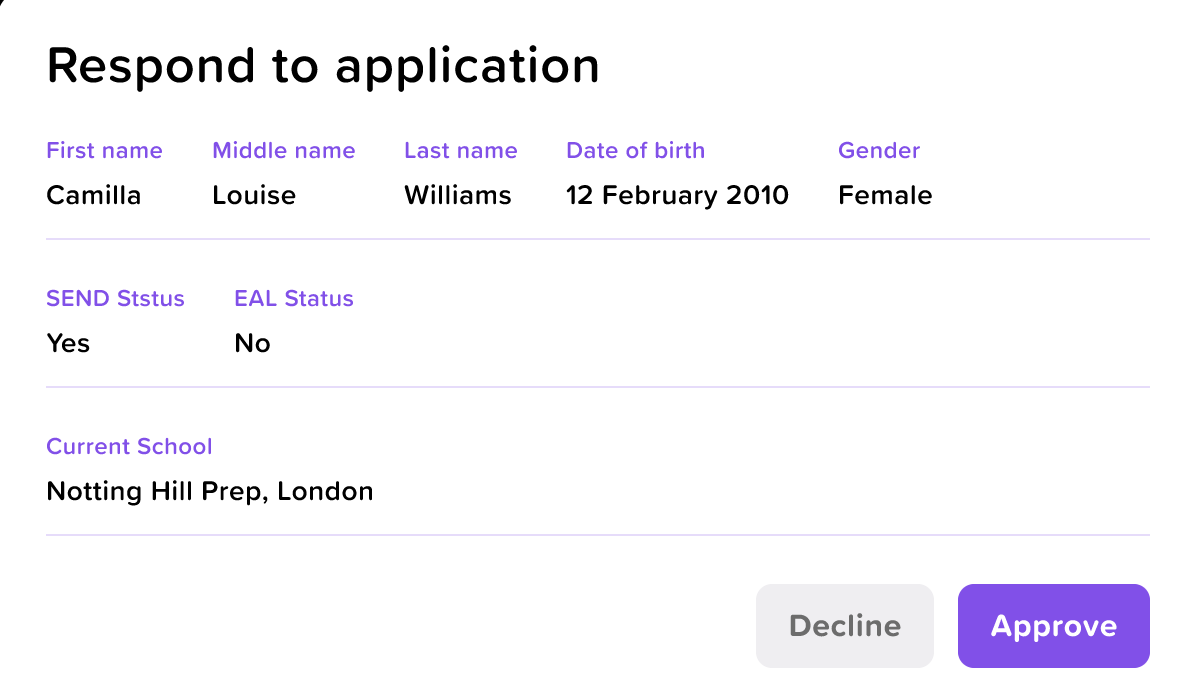Viewport: 1186px width, 696px height.
Task: Click the 'Respond to application' heading
Action: (322, 66)
